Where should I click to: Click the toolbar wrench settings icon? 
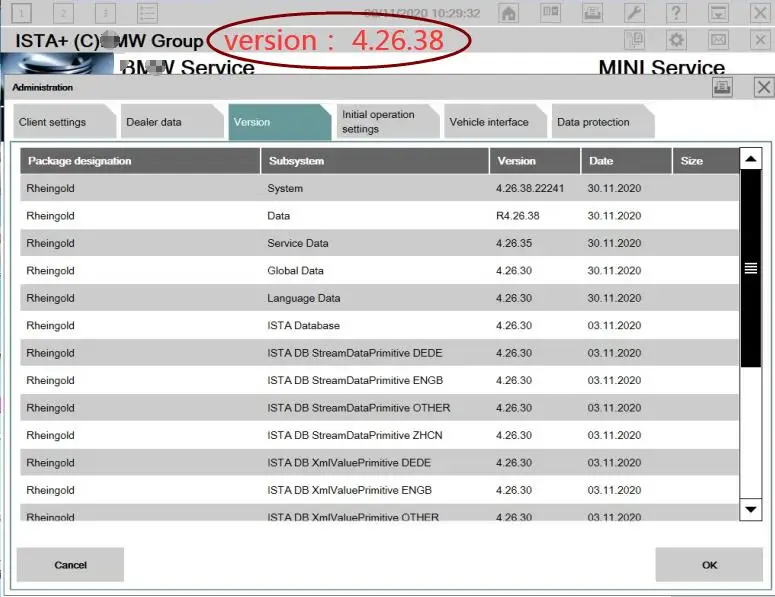point(634,12)
